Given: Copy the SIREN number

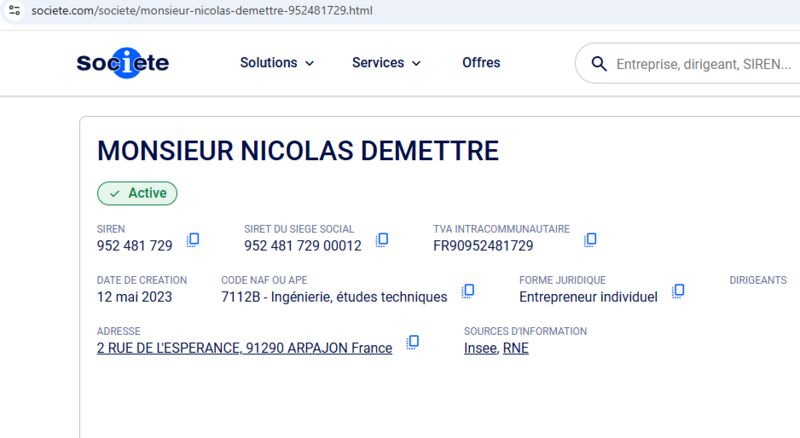Looking at the screenshot, I should [193, 239].
